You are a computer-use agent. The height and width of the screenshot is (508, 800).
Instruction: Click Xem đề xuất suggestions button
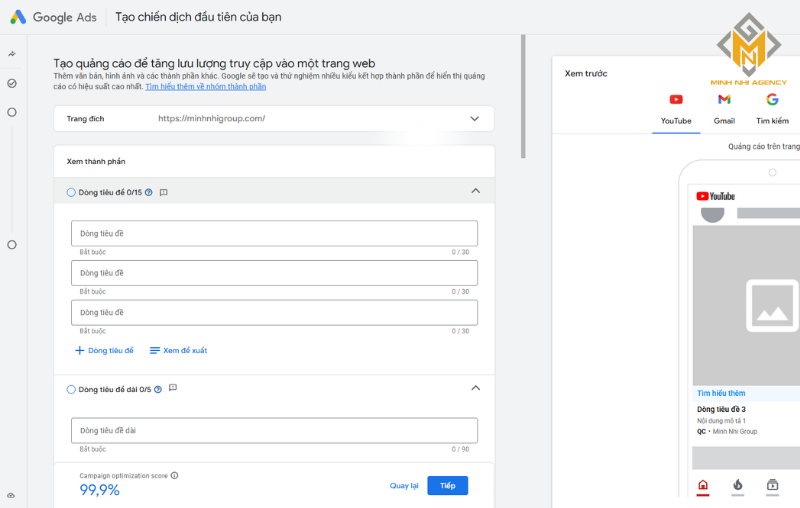click(x=178, y=350)
